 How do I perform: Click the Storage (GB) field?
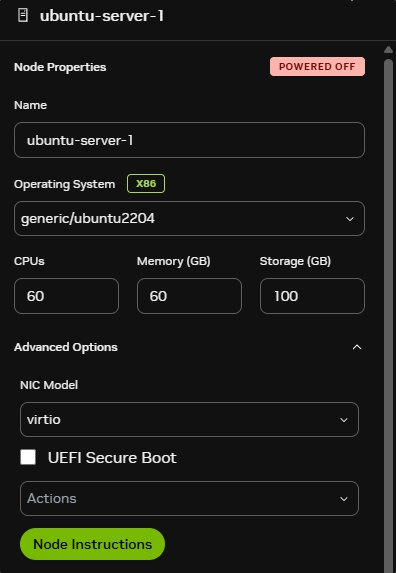(x=312, y=296)
